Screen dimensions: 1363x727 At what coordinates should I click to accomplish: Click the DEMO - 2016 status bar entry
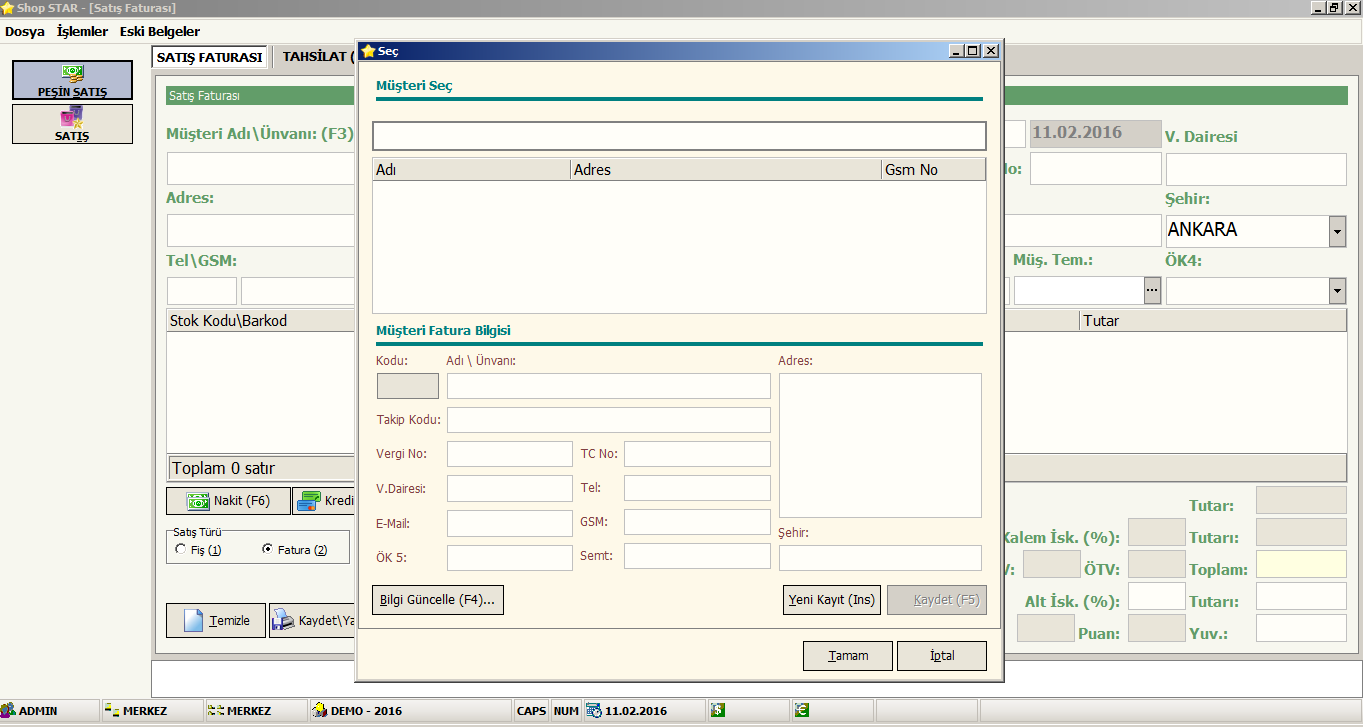point(410,711)
